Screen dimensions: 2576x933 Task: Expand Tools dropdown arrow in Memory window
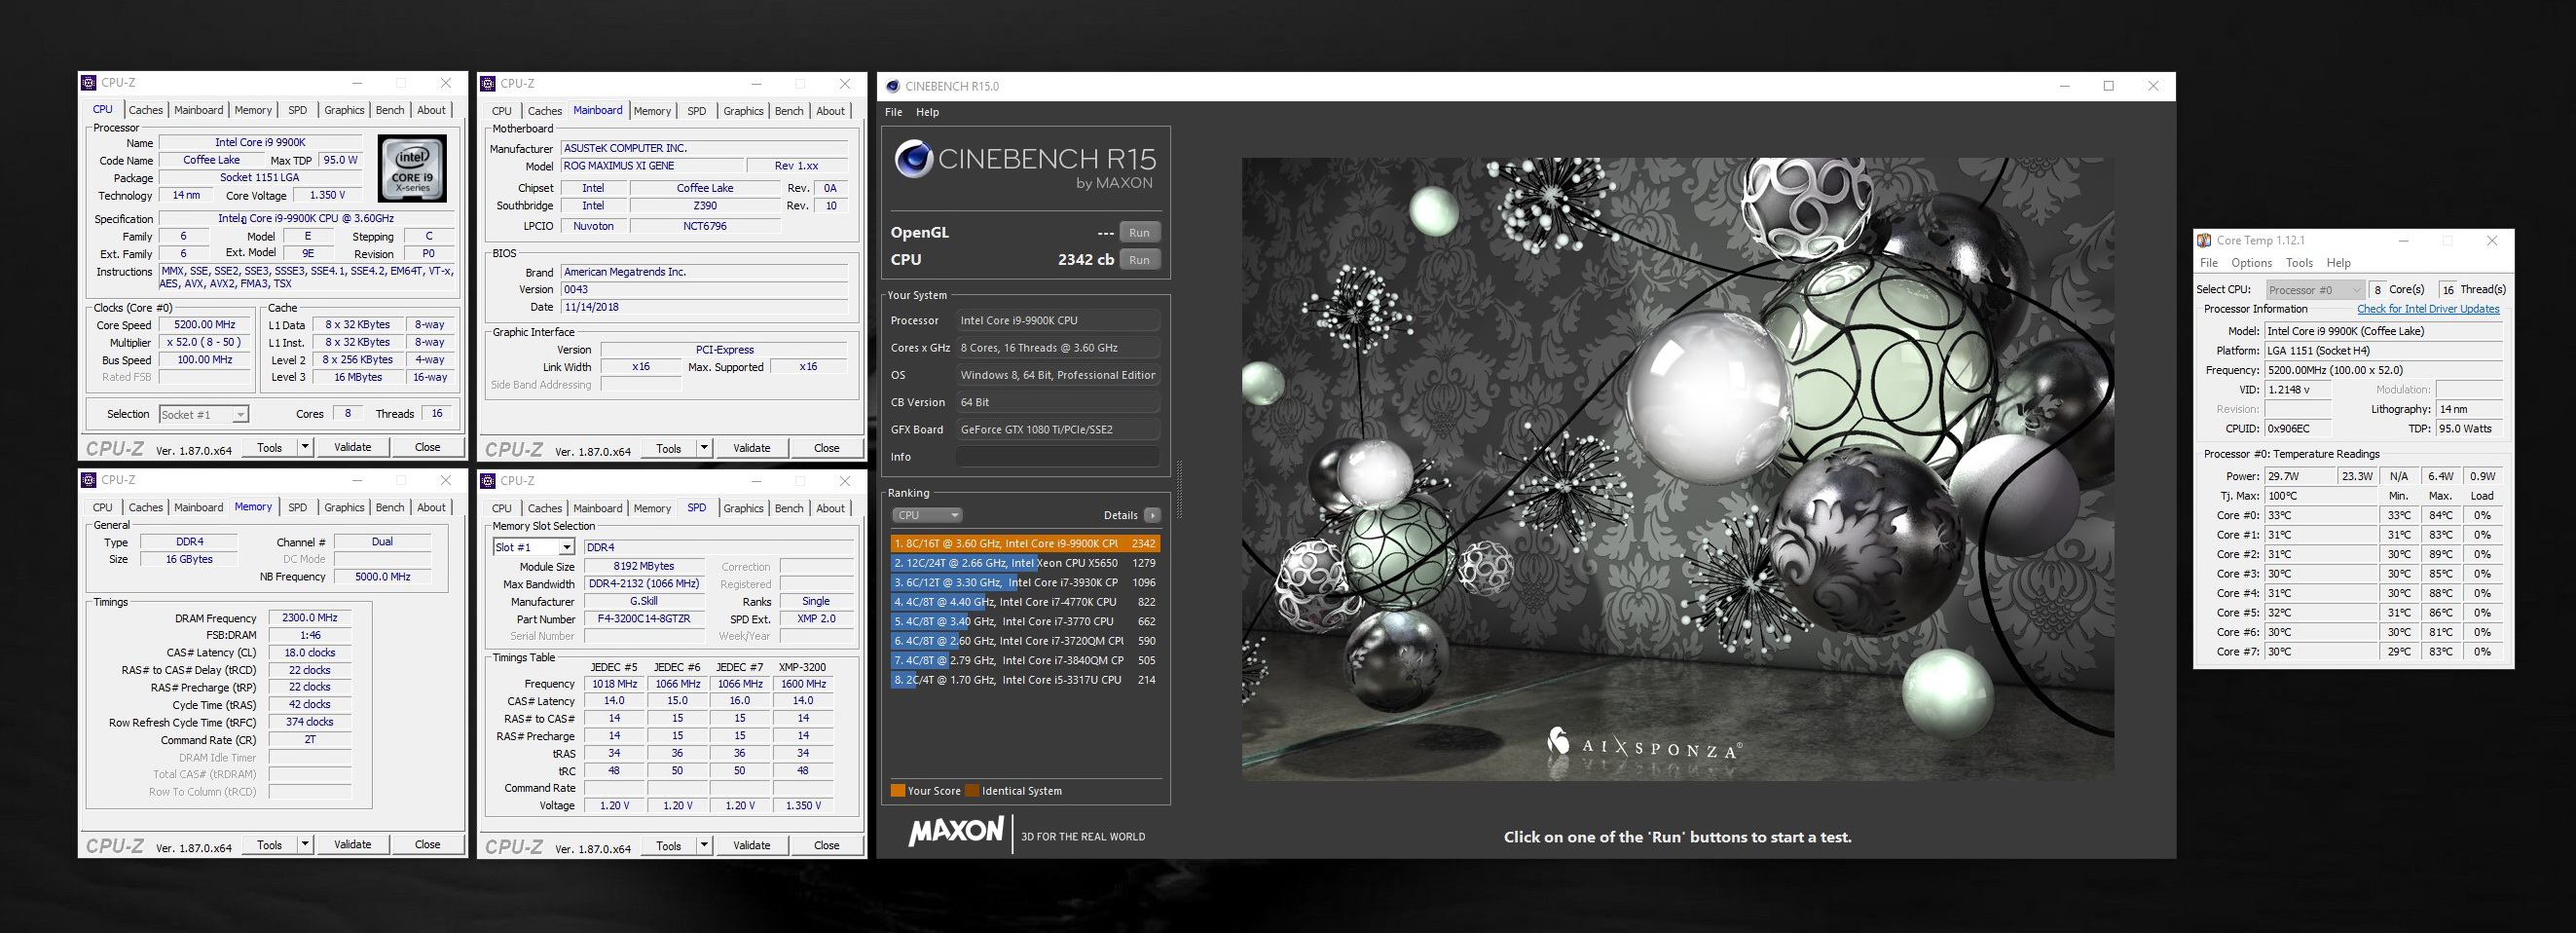(x=305, y=844)
